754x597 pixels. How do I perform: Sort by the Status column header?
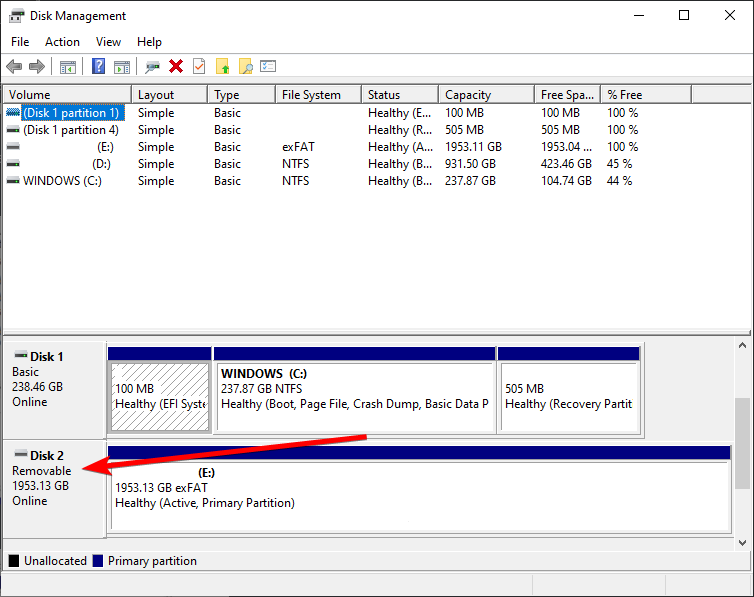(400, 95)
